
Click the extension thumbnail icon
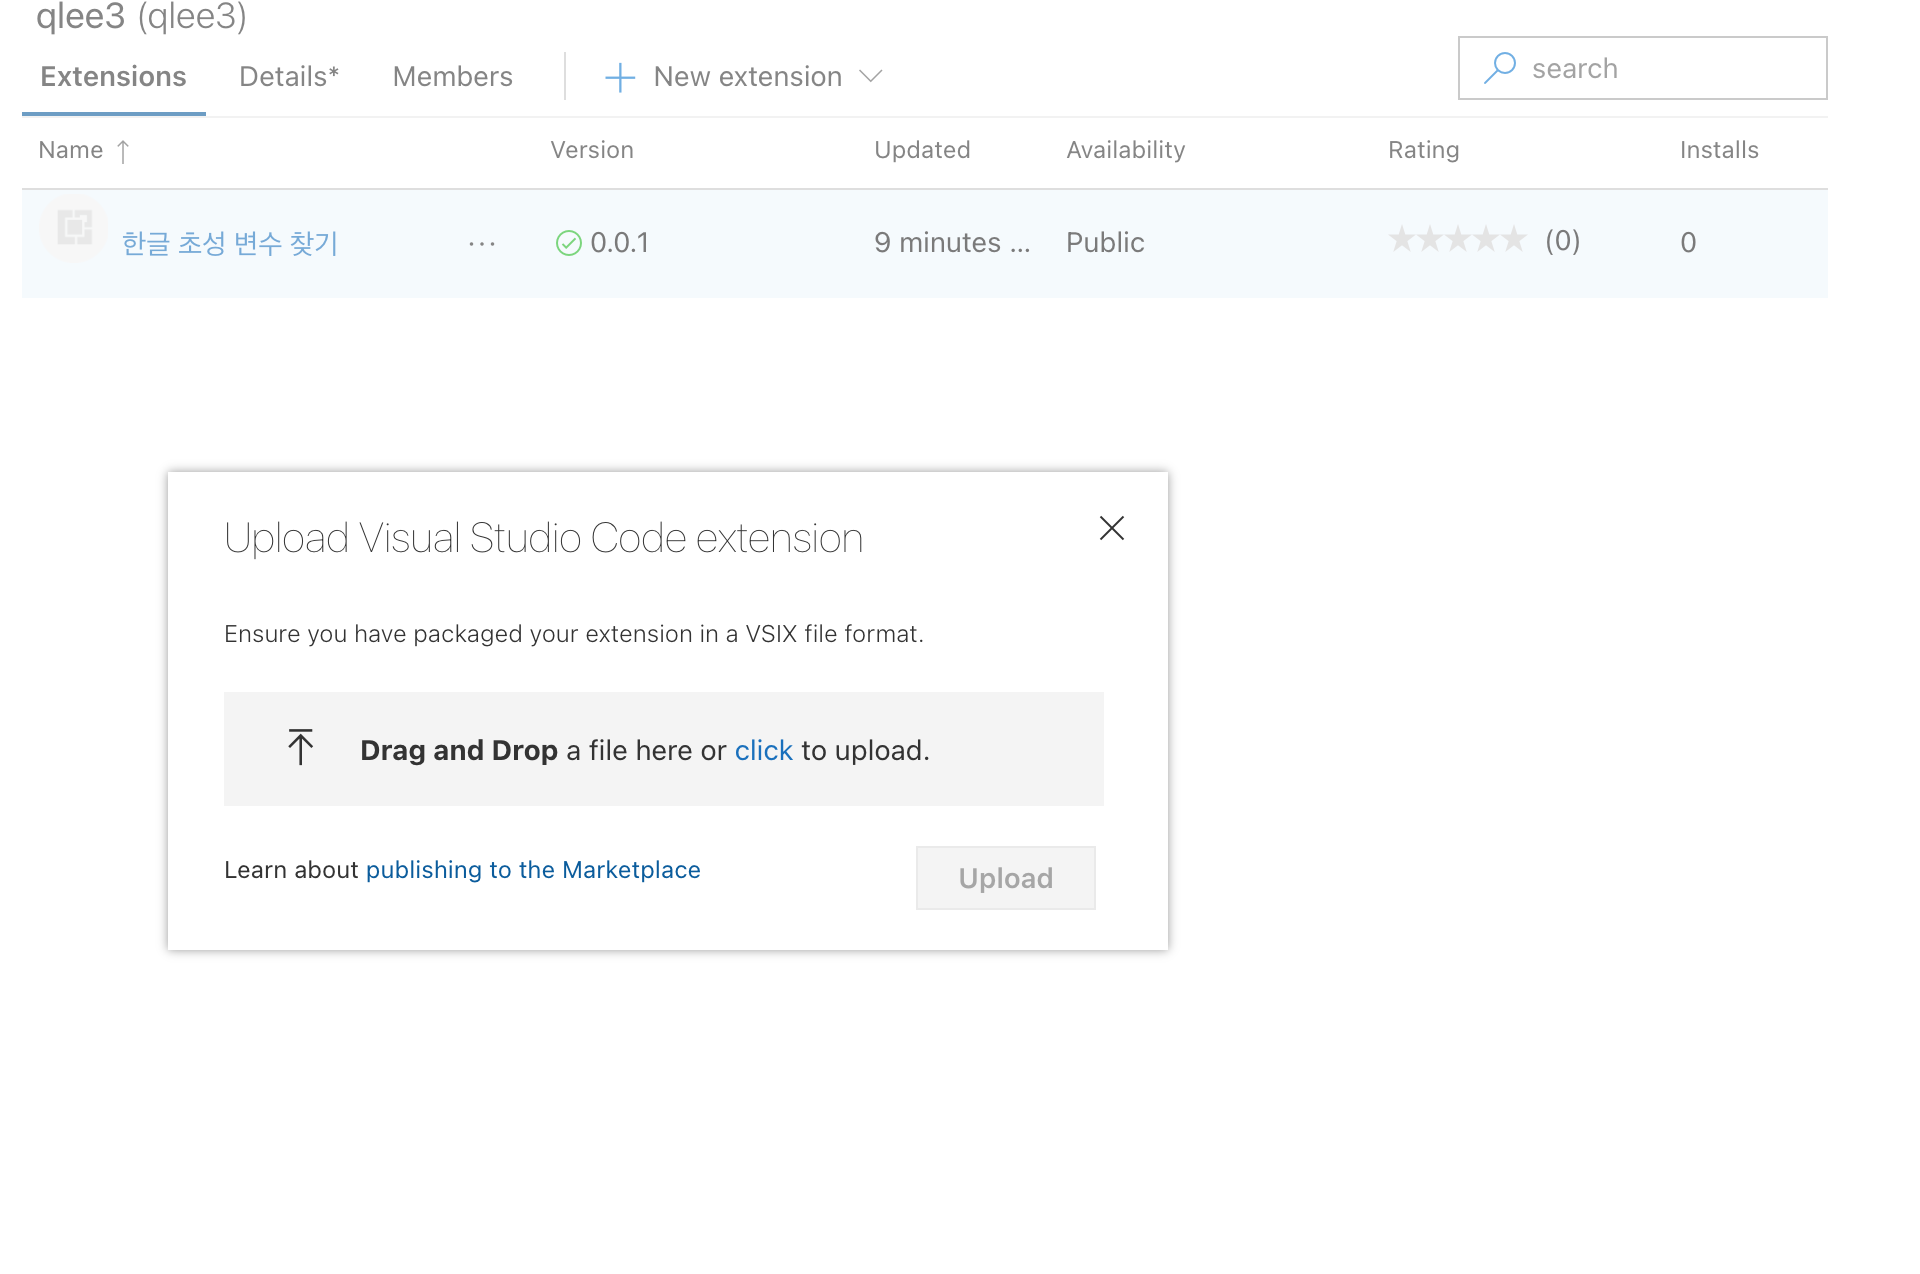pyautogui.click(x=74, y=229)
